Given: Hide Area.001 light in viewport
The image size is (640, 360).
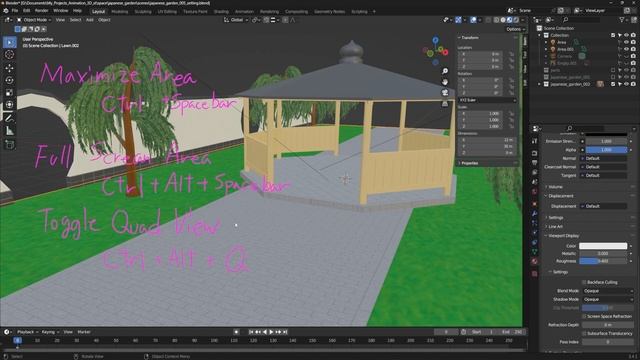Looking at the screenshot, I should [626, 49].
